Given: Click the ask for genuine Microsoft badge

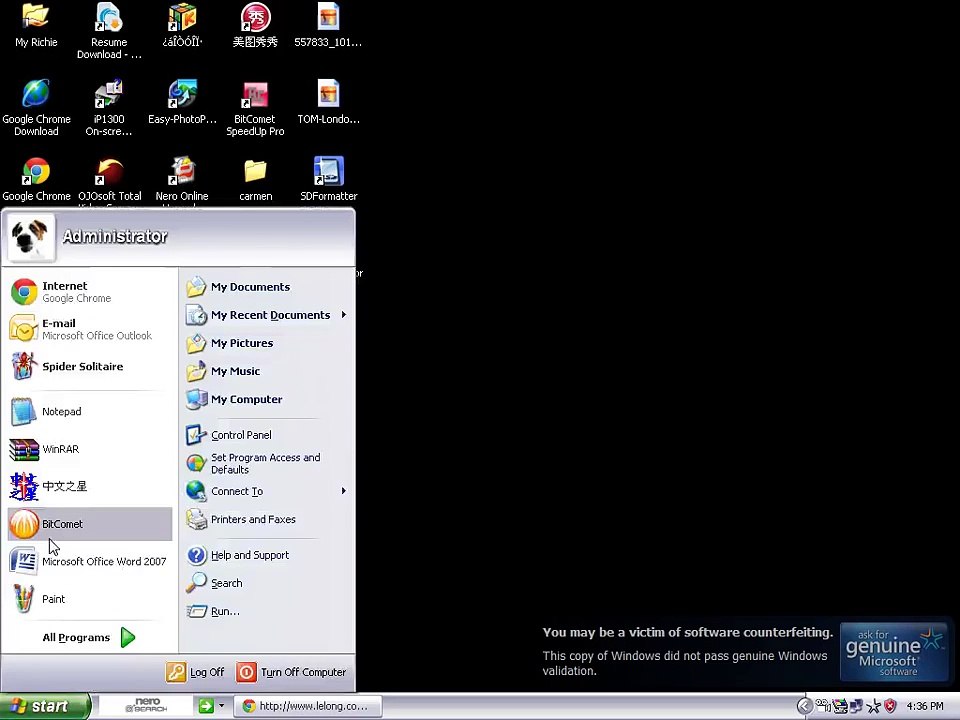Looking at the screenshot, I should click(894, 651).
